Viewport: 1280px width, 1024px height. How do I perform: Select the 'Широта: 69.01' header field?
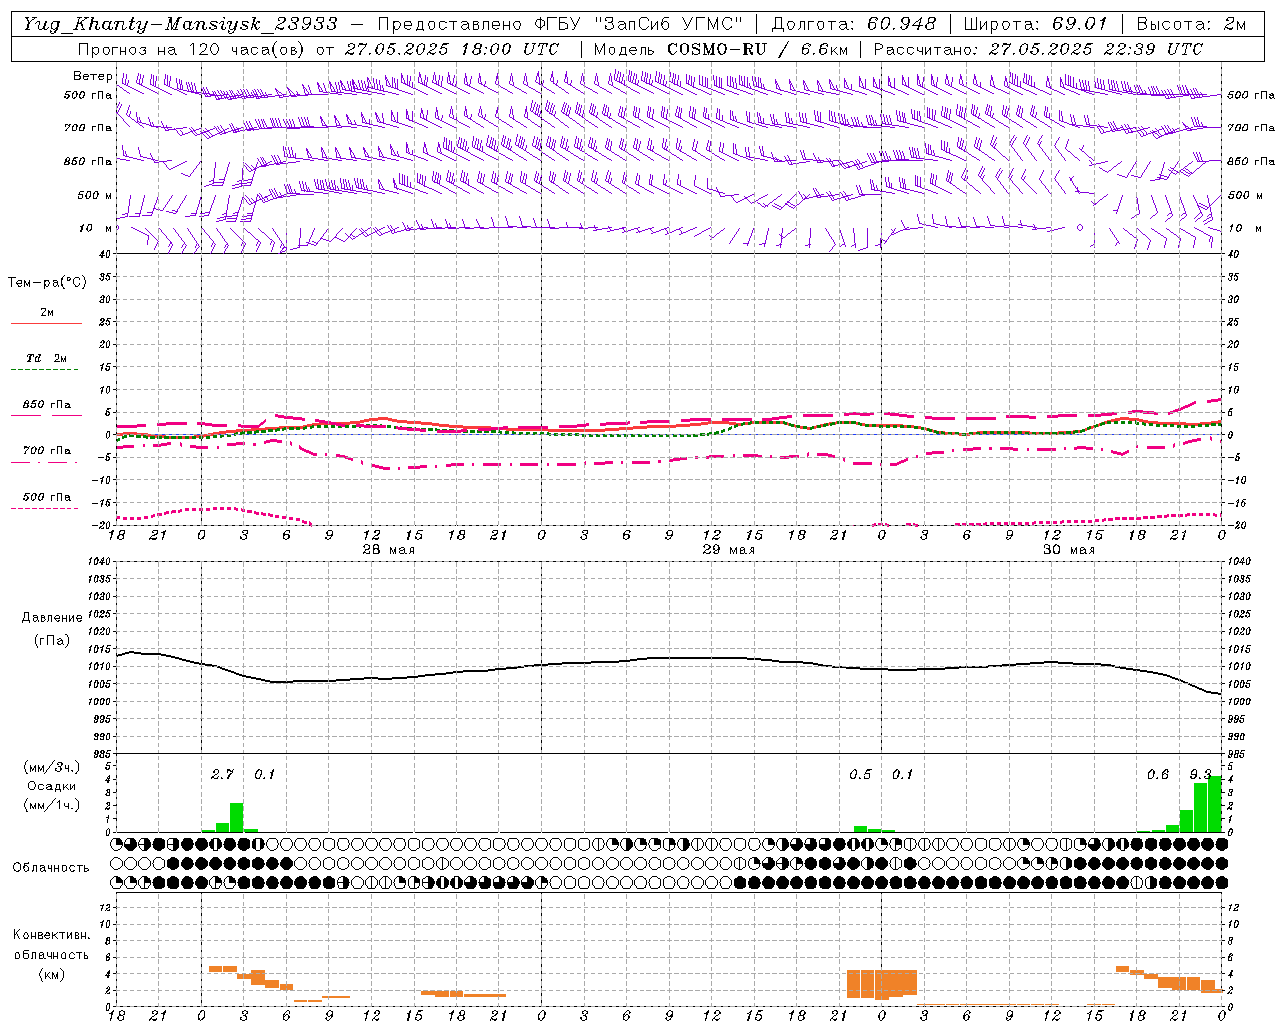tap(1036, 23)
